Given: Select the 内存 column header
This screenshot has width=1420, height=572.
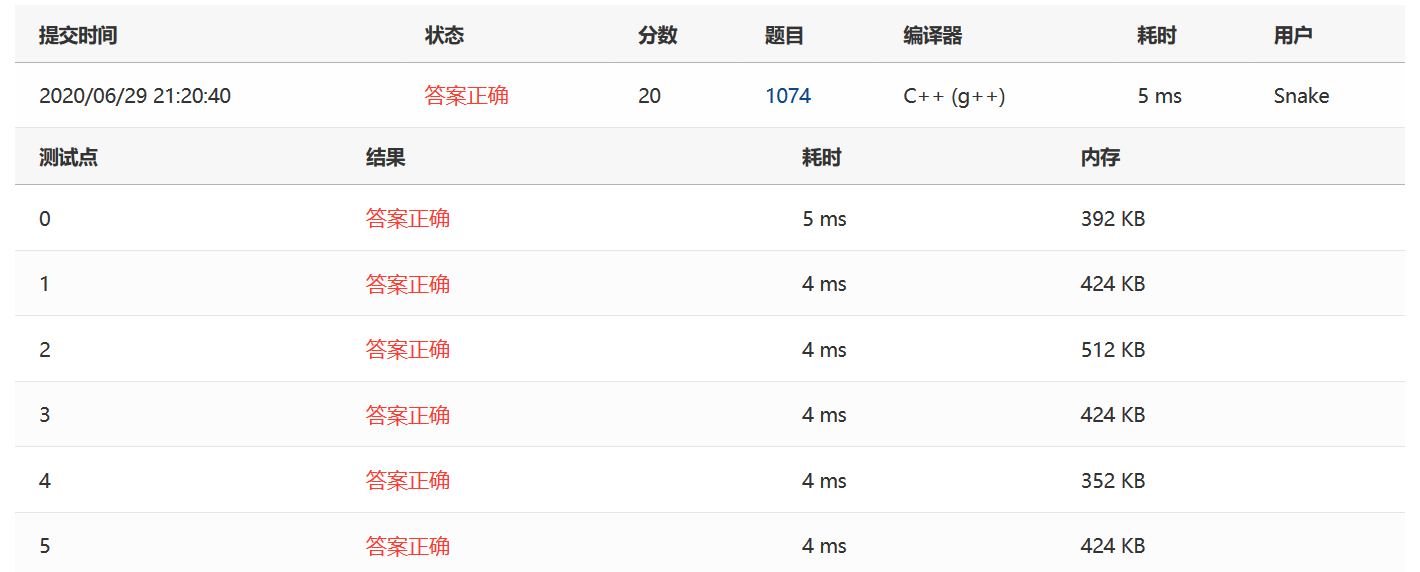Looking at the screenshot, I should [x=1100, y=157].
